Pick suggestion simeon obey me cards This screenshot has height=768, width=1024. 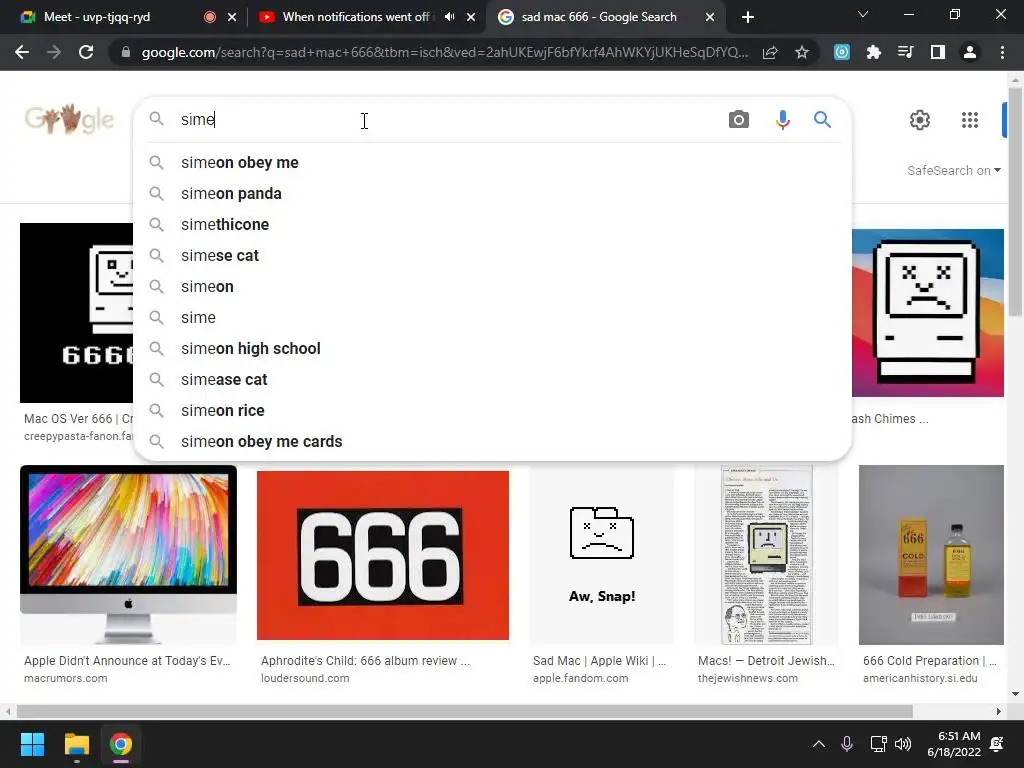click(492, 441)
